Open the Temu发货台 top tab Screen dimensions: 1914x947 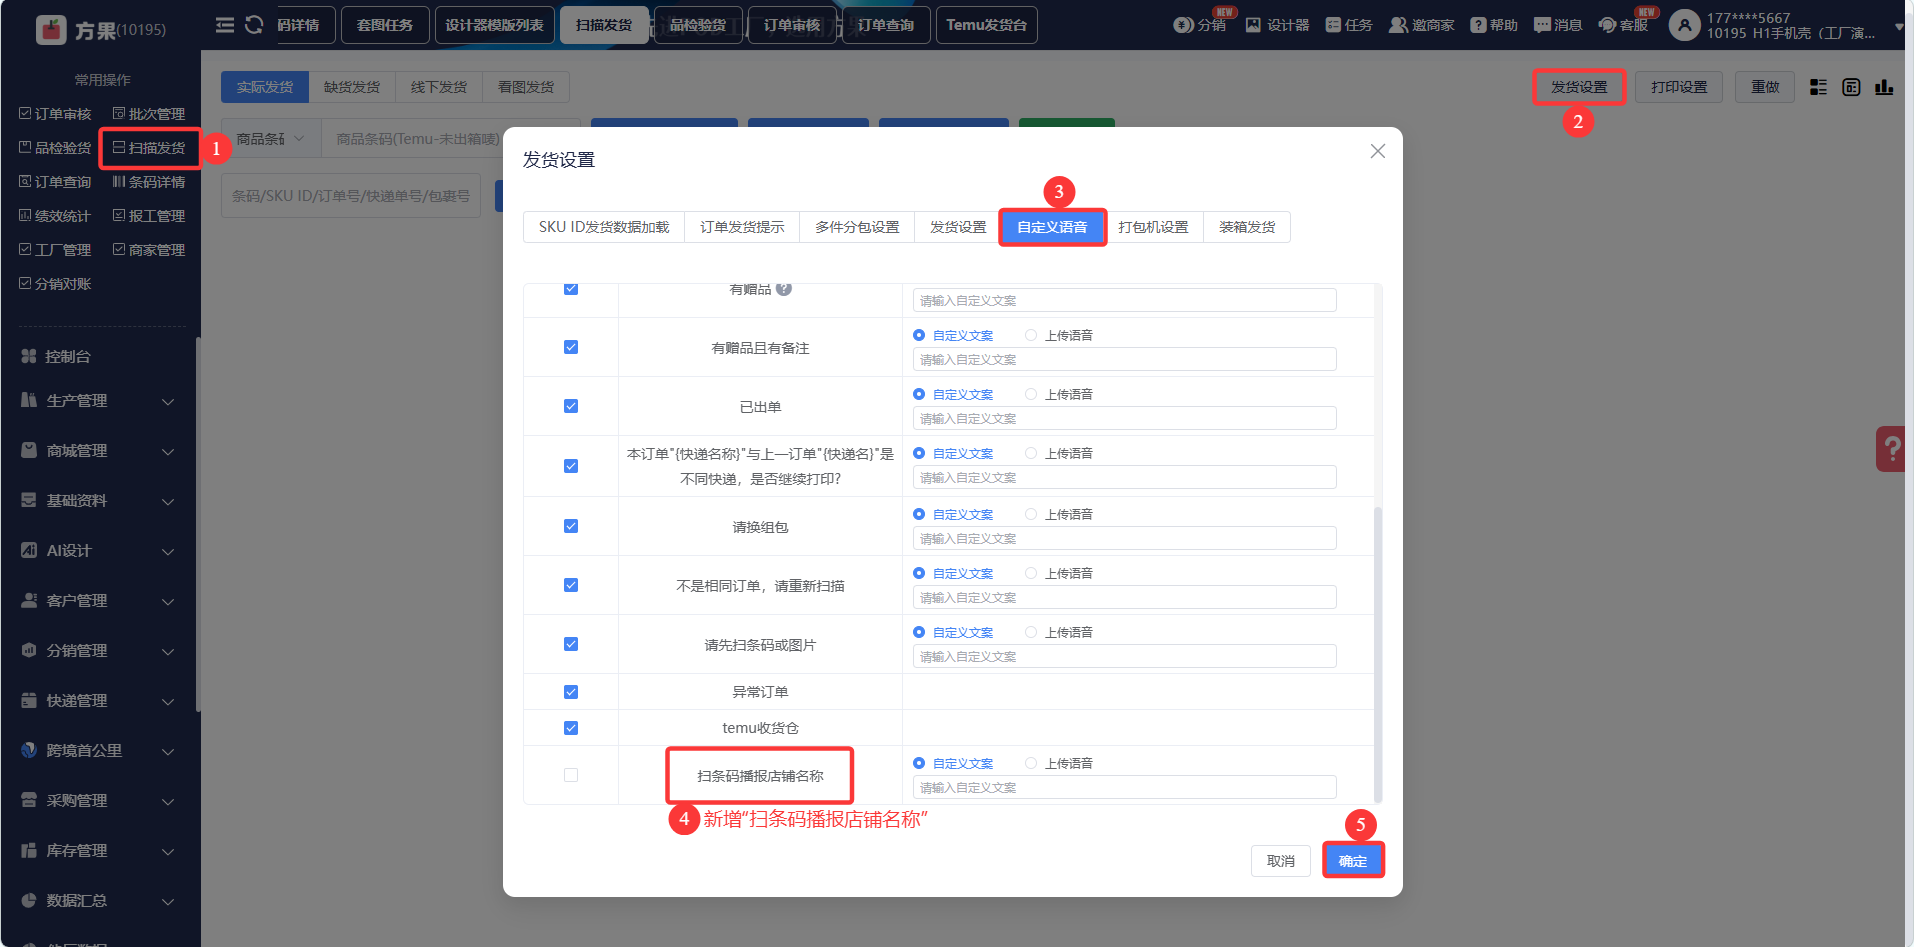pyautogui.click(x=986, y=25)
